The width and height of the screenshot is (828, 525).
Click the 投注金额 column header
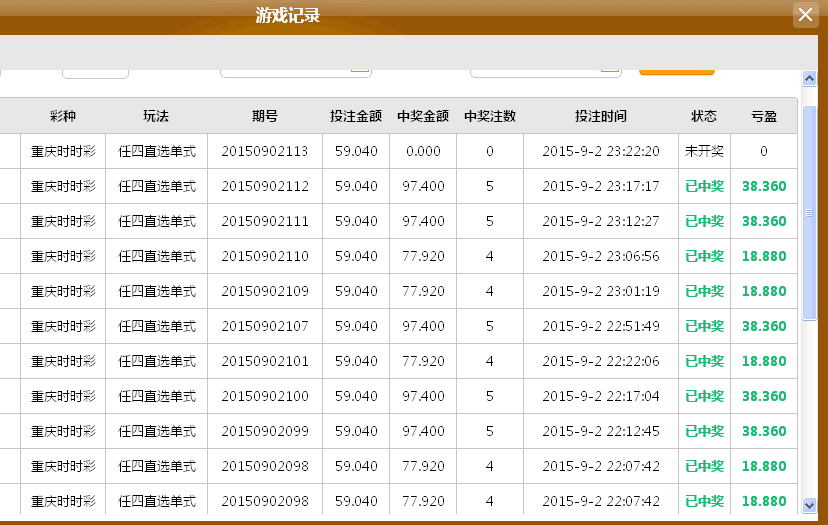coord(356,116)
